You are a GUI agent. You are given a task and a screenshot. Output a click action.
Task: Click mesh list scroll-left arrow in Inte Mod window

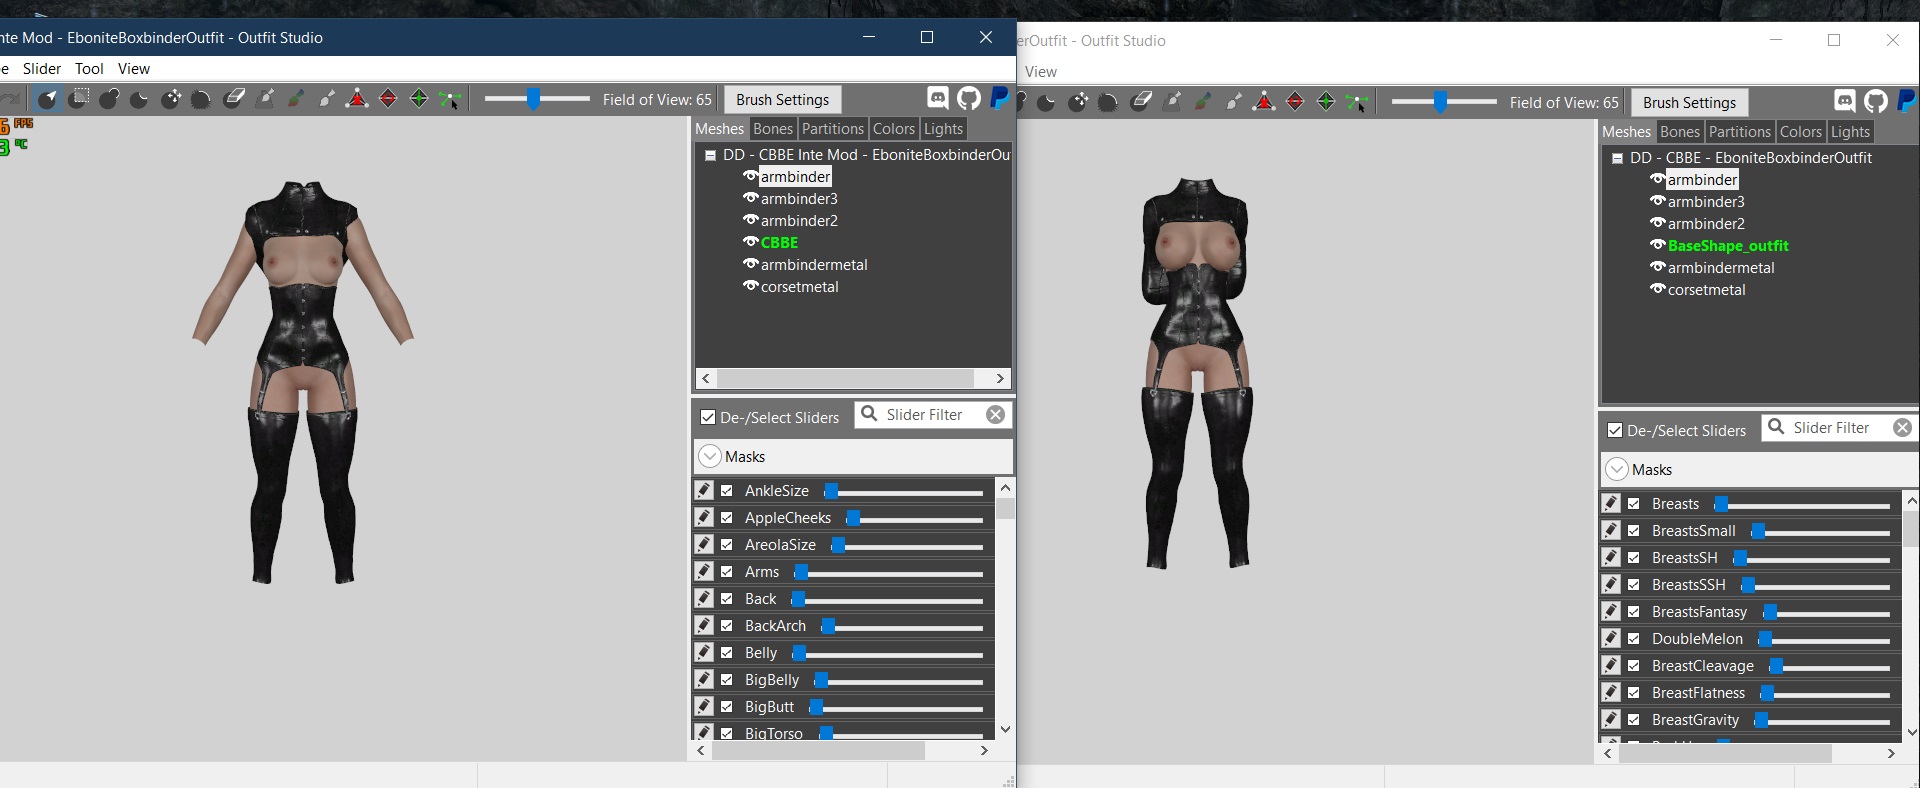(706, 378)
